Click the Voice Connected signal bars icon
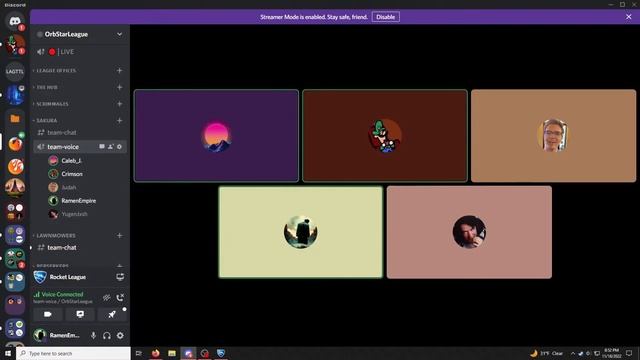This screenshot has width=640, height=360. click(x=36, y=294)
